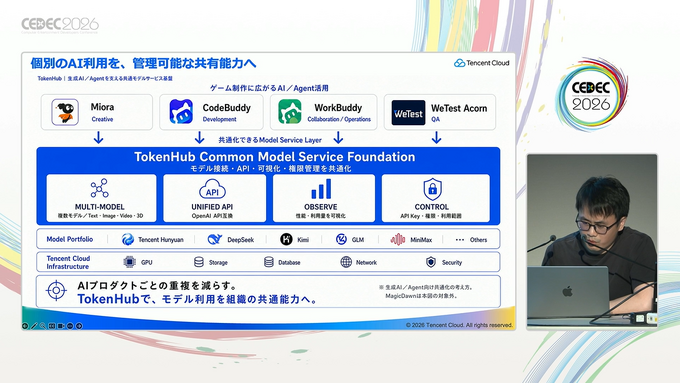
Task: Click the Tencent Hunyuan logo icon
Action: coord(128,239)
